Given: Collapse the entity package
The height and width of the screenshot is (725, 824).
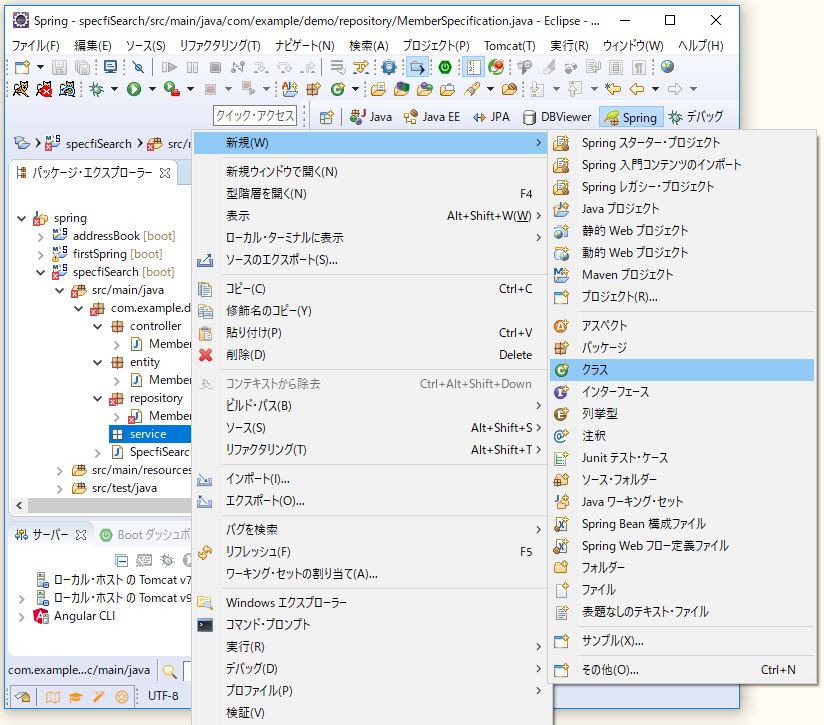Looking at the screenshot, I should click(98, 362).
